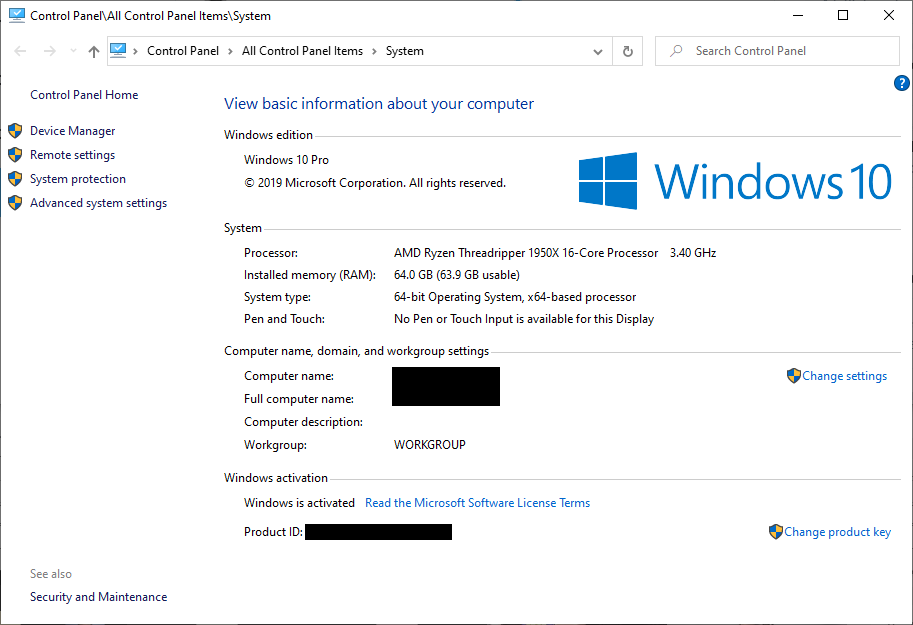913x625 pixels.
Task: Open Control Panel Home
Action: [84, 95]
